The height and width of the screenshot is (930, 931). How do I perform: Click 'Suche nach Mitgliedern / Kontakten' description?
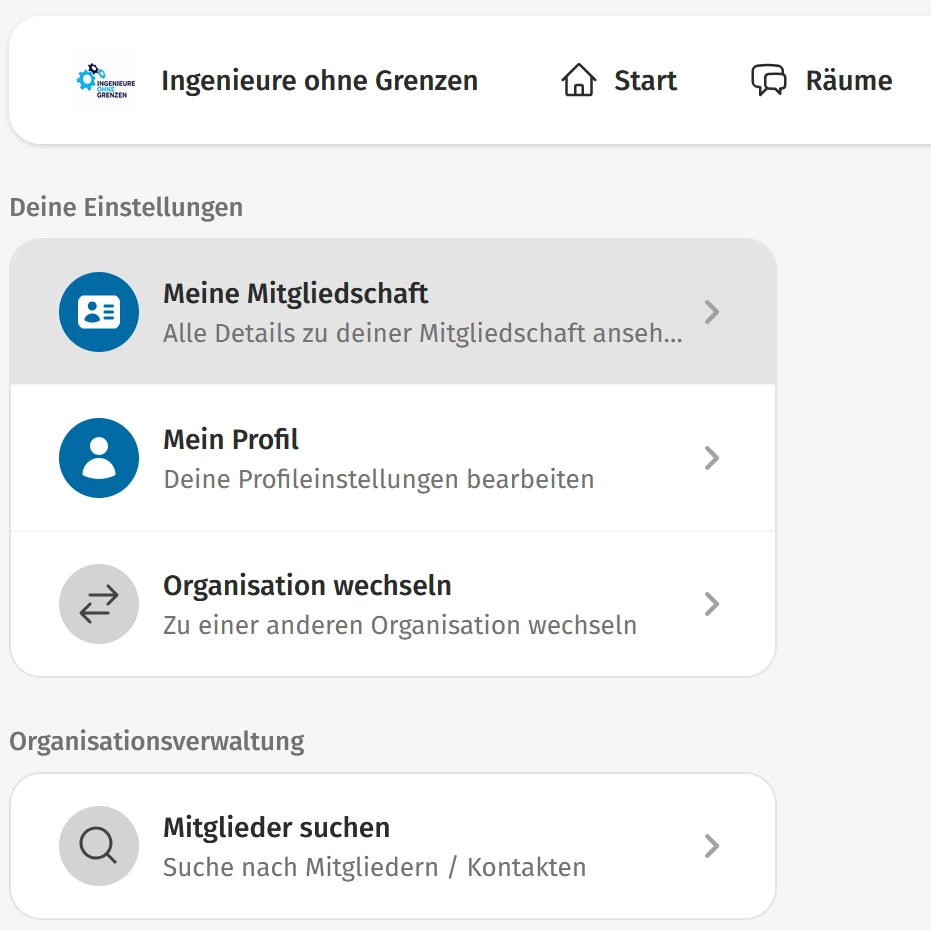(x=374, y=867)
